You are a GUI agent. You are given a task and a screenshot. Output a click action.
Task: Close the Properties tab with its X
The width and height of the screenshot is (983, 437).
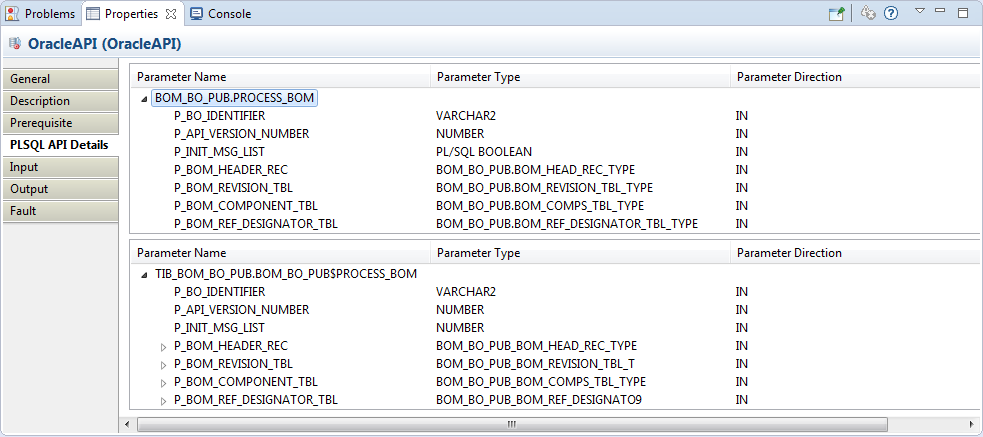click(171, 13)
